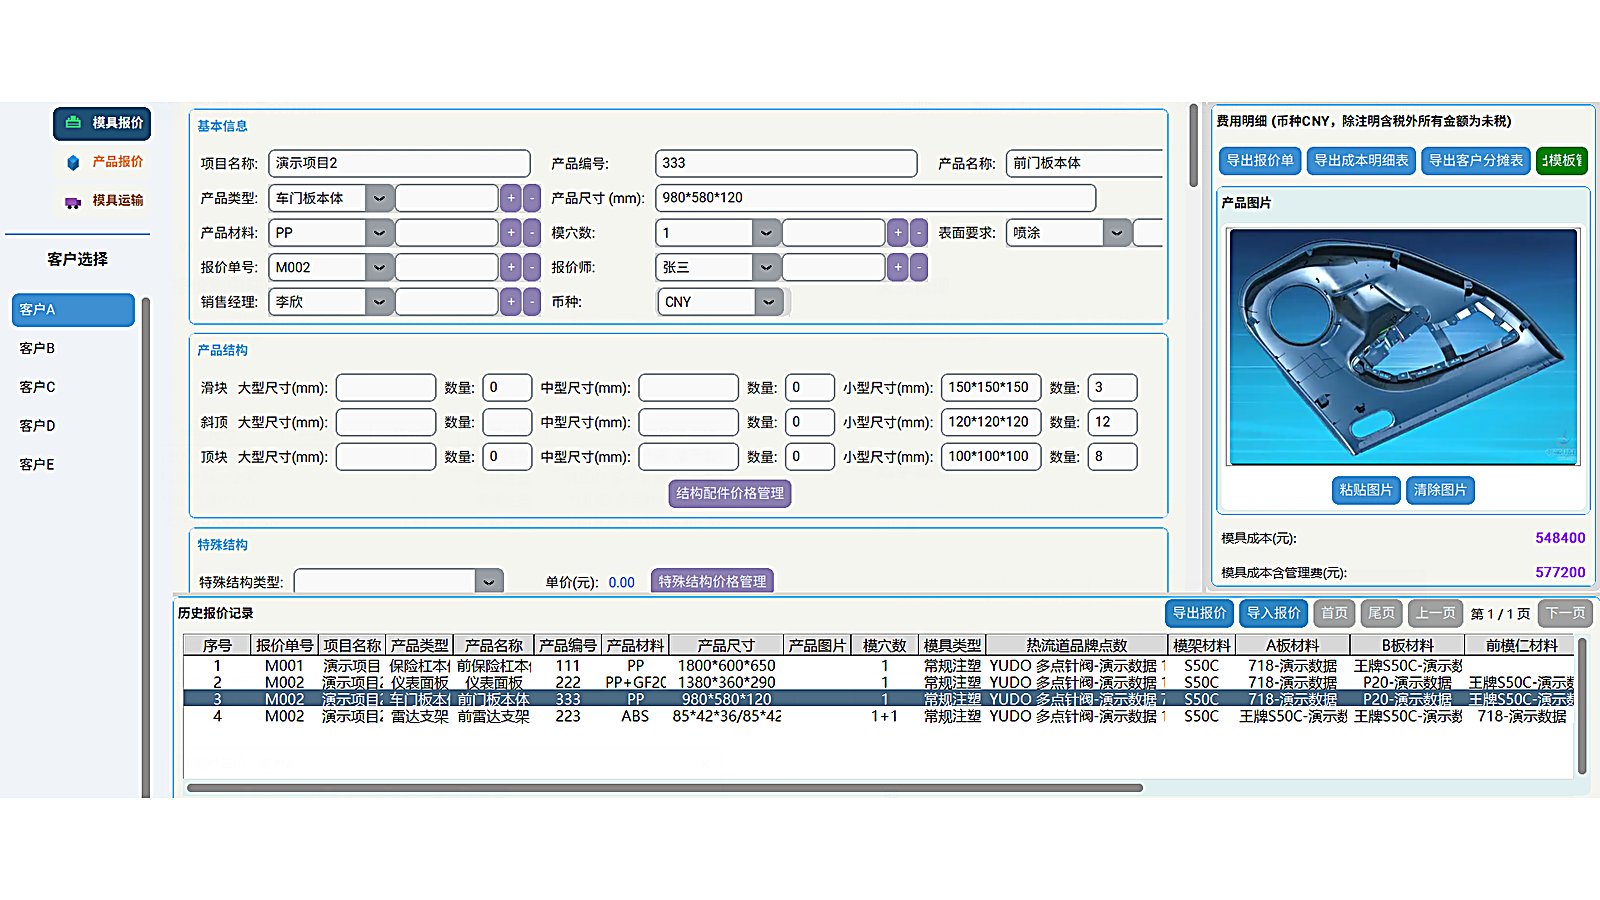Screen dimensions: 1600x900
Task: Open the 销售经理 李欣 dropdown
Action: click(x=379, y=302)
